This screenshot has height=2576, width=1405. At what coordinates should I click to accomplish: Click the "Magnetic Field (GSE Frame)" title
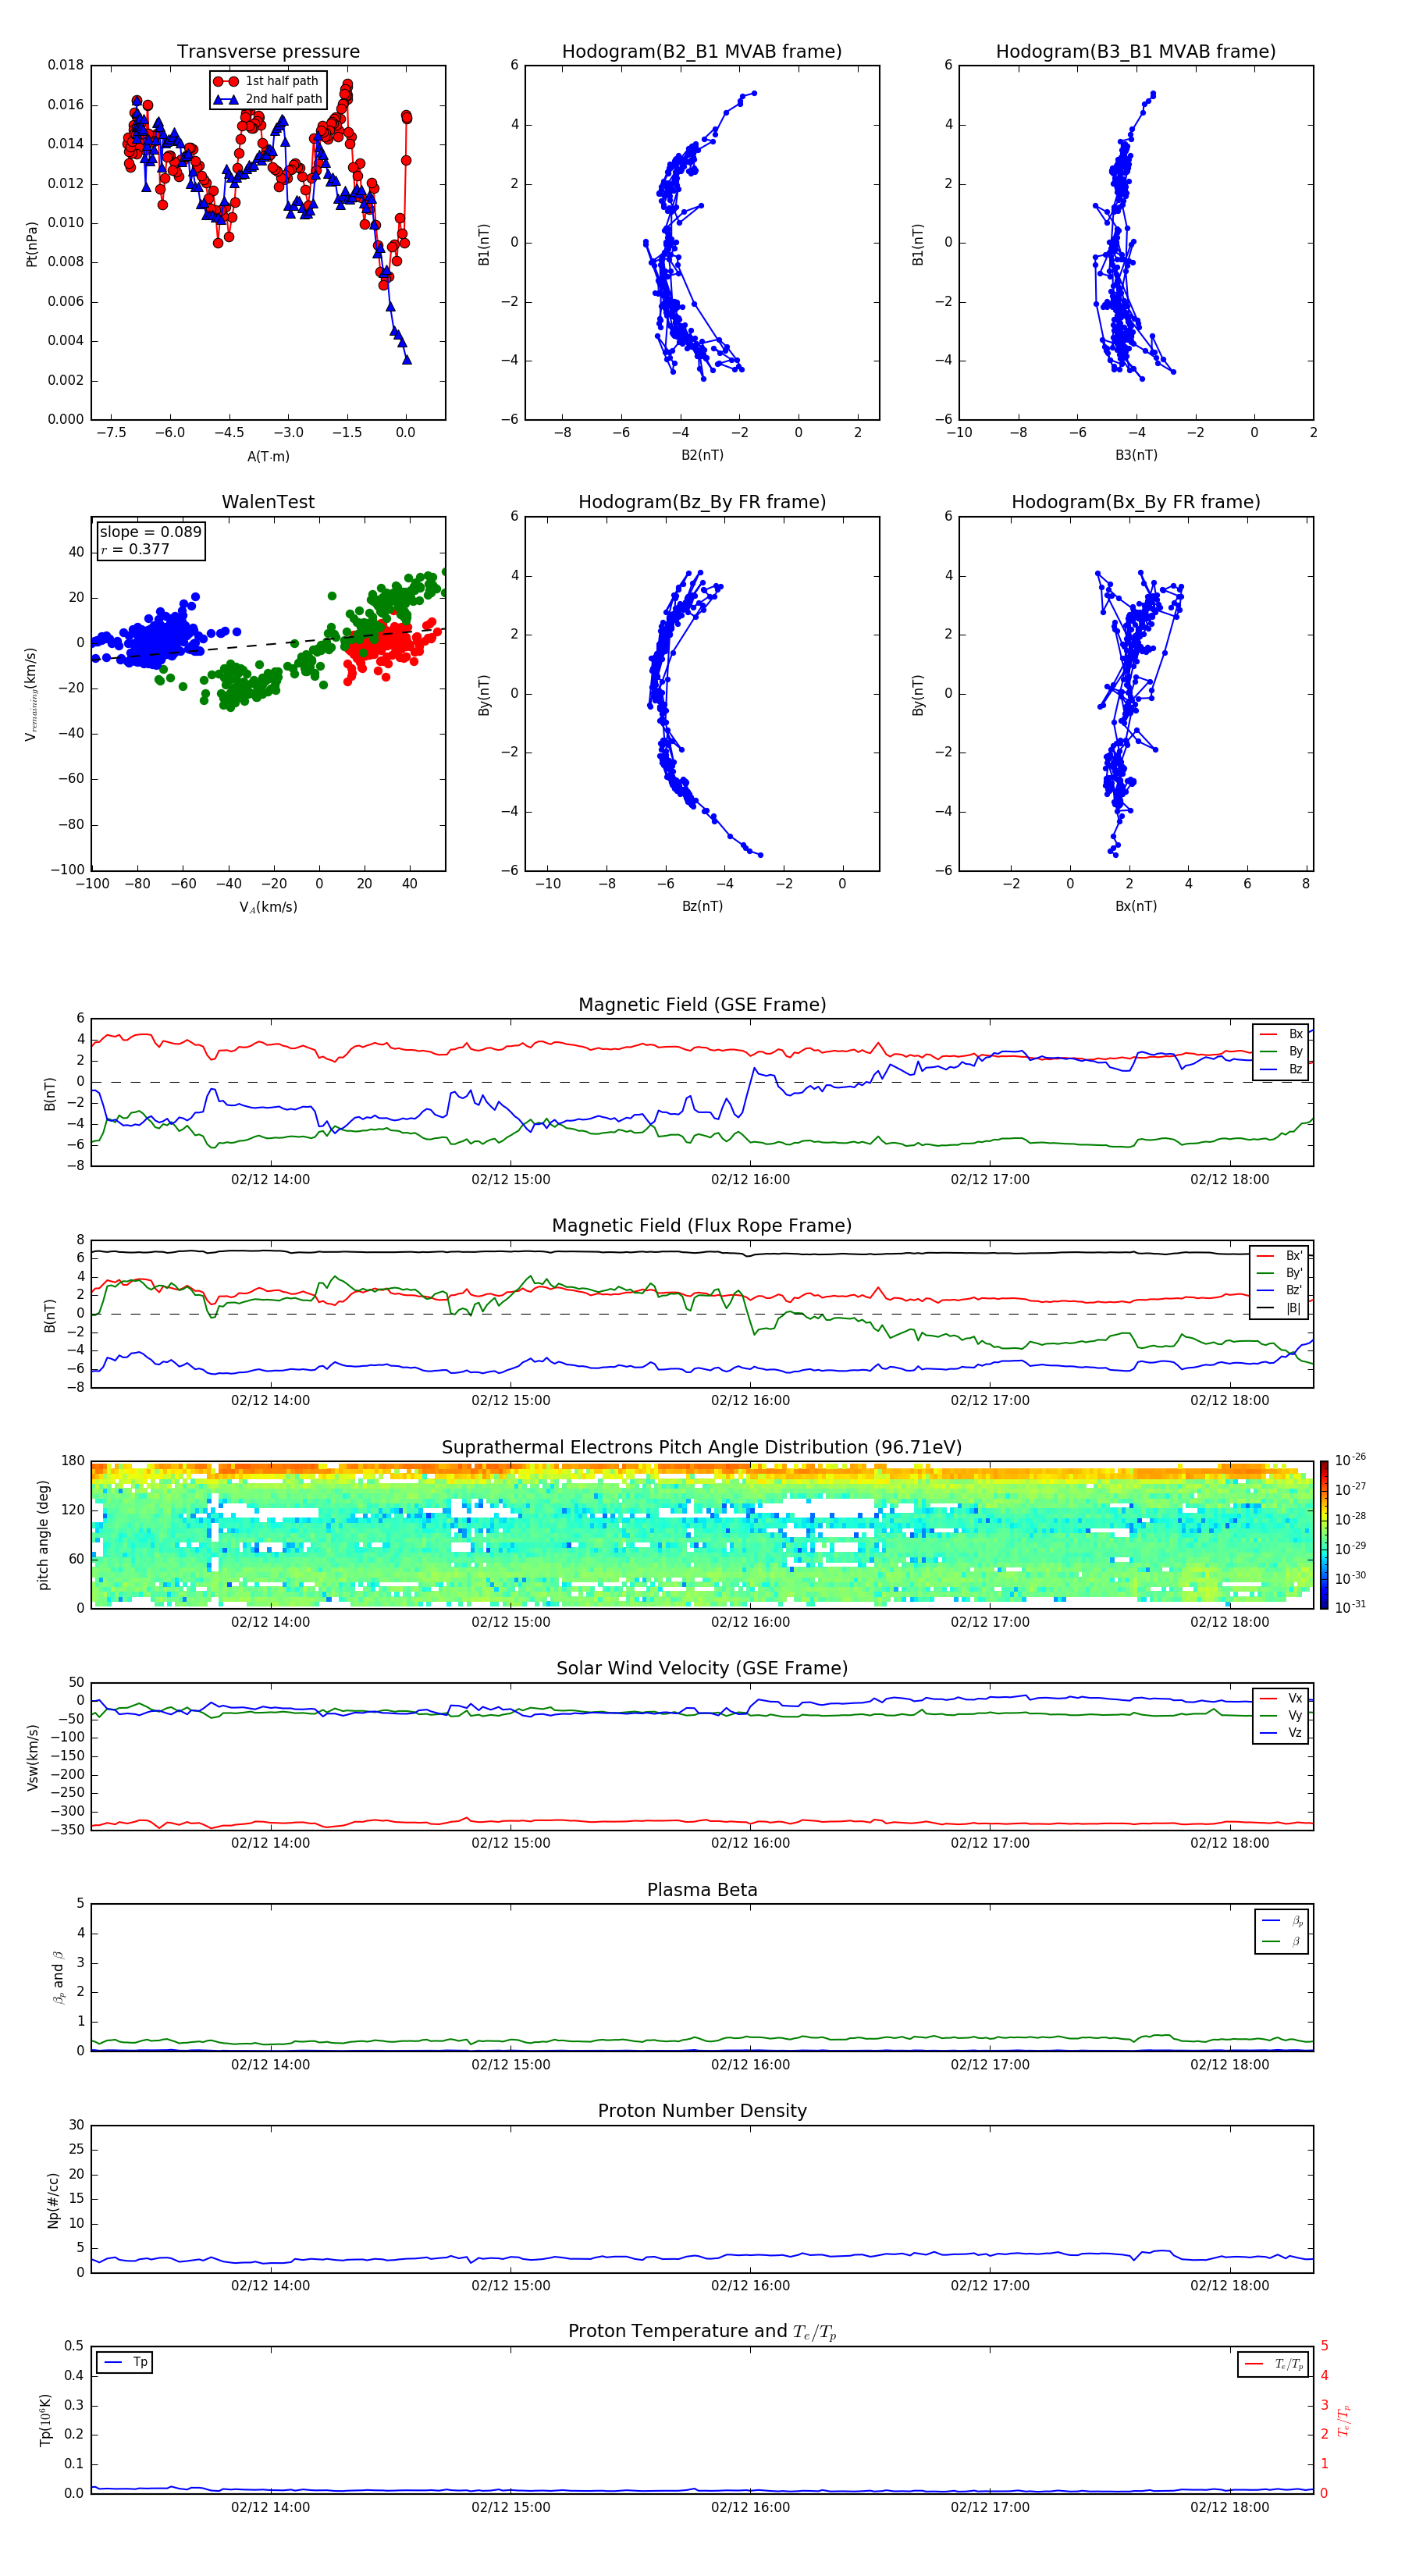click(x=702, y=1005)
